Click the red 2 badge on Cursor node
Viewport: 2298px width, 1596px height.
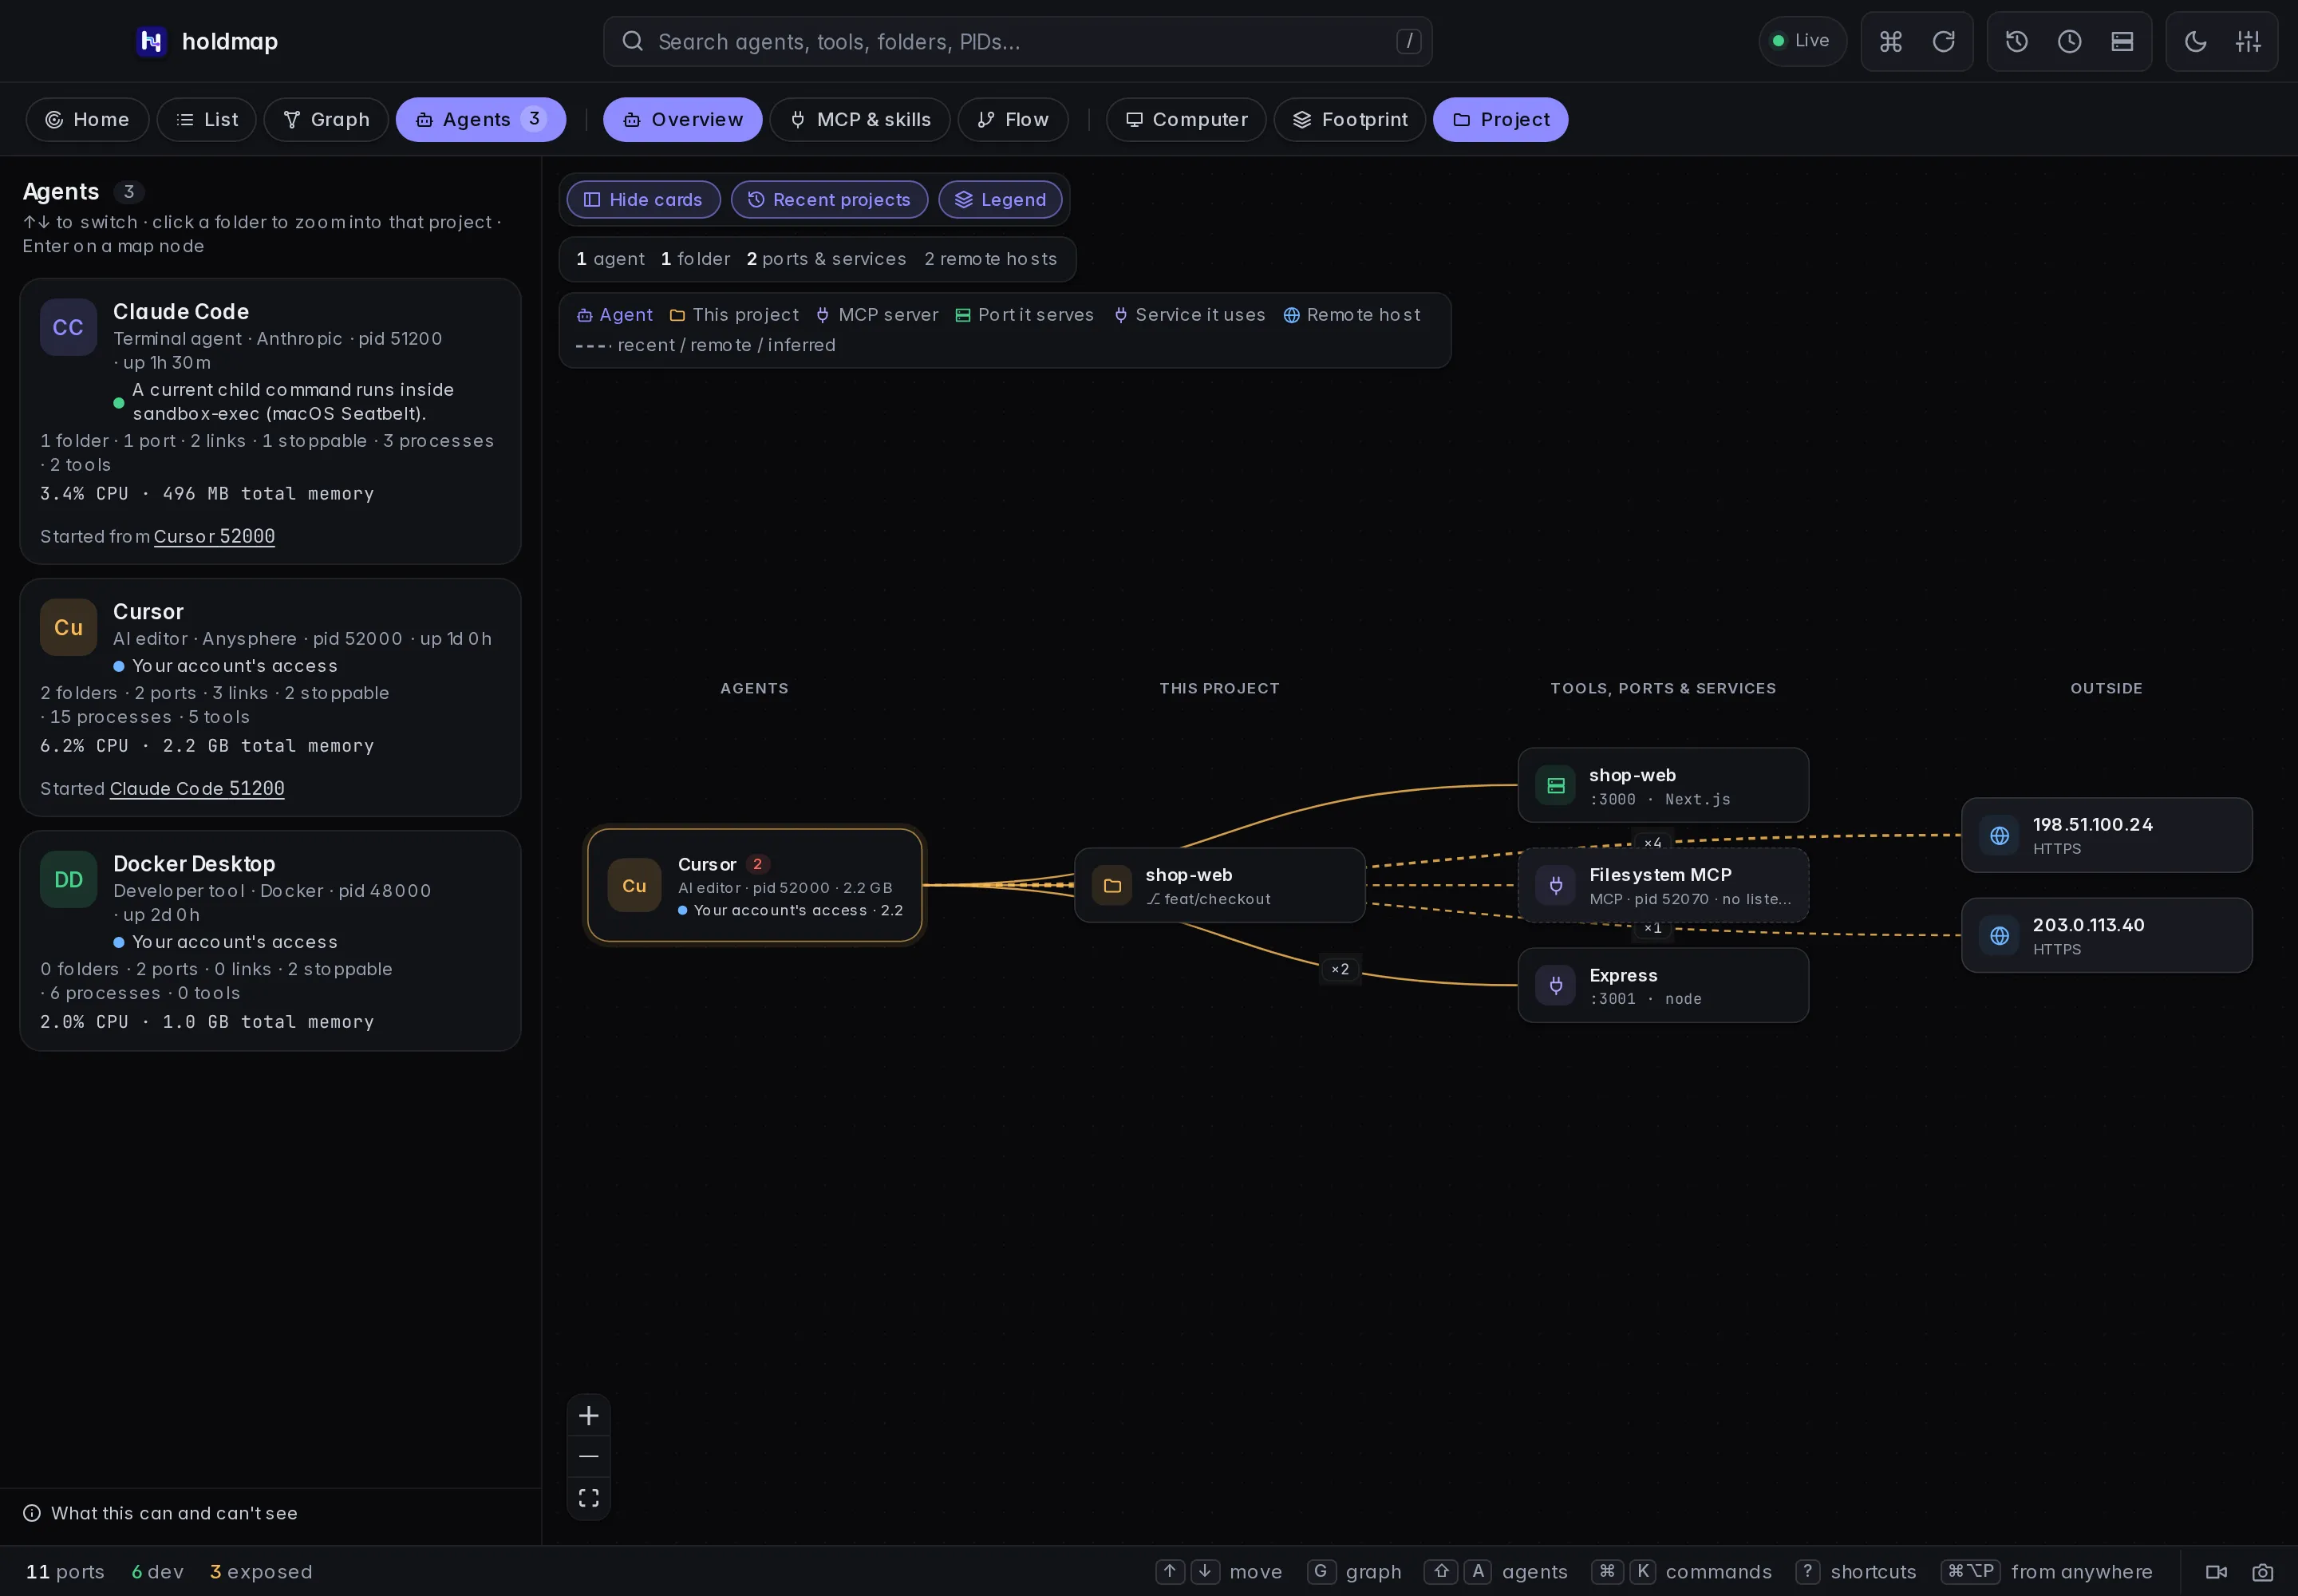(x=757, y=863)
